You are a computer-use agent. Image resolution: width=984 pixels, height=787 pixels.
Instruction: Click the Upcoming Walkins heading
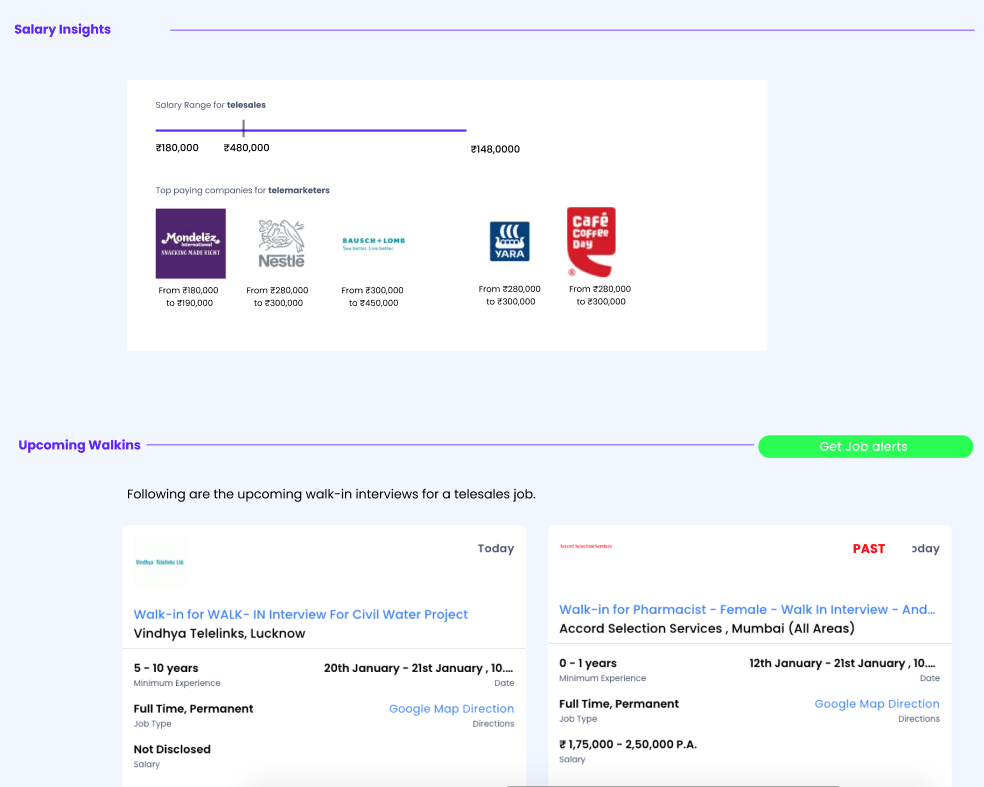pos(79,445)
